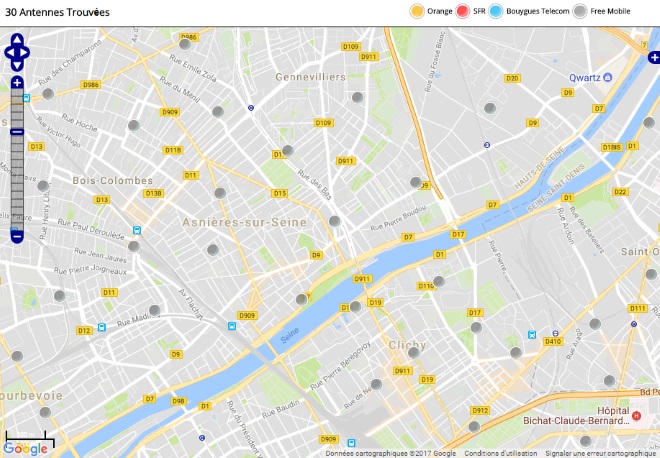Click the train station icon left of Rue Madiraa

[x=101, y=327]
